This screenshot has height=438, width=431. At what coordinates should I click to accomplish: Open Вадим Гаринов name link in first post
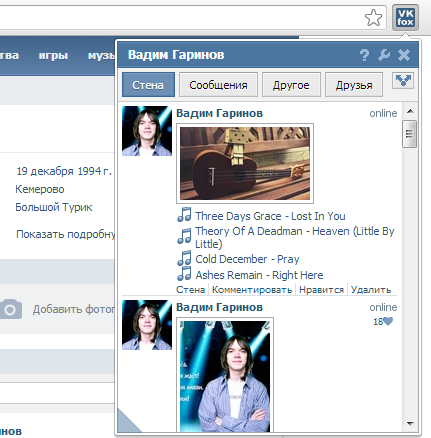219,113
